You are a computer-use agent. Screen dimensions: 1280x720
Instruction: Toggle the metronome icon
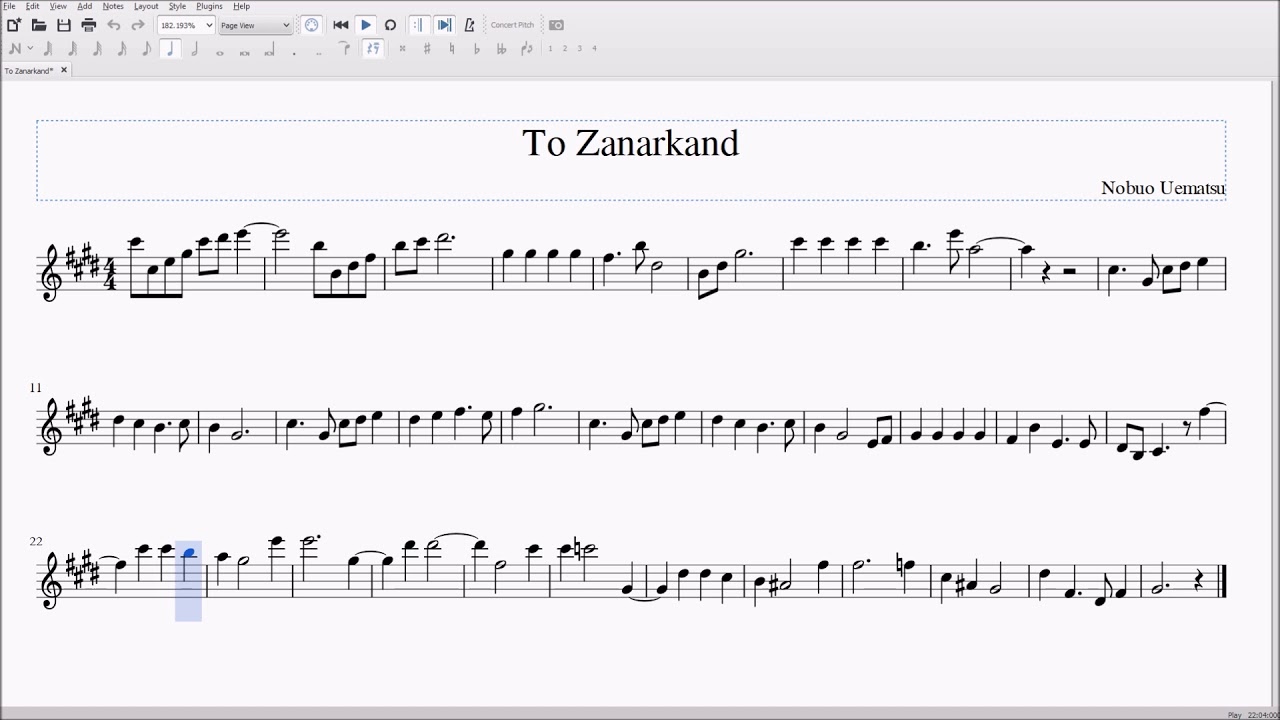469,25
